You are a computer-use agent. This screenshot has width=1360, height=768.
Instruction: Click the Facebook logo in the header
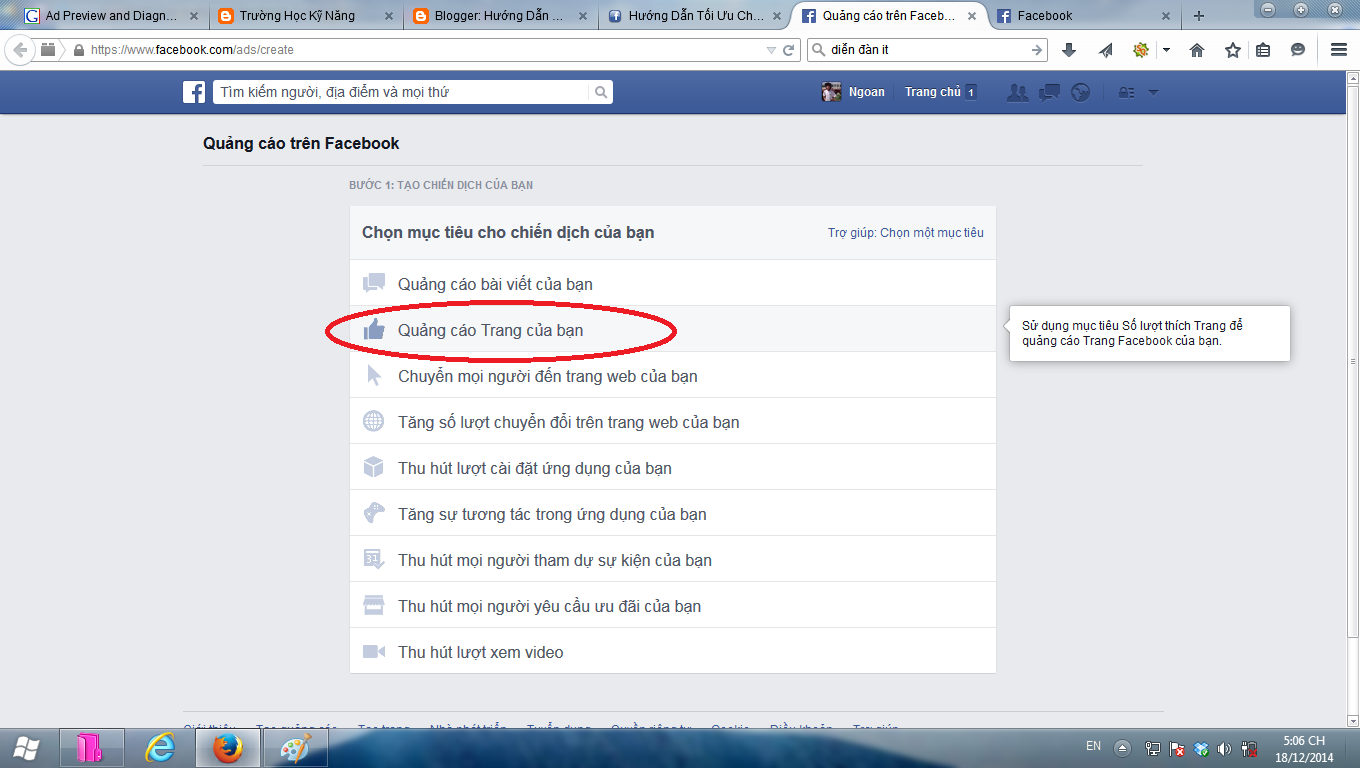194,92
